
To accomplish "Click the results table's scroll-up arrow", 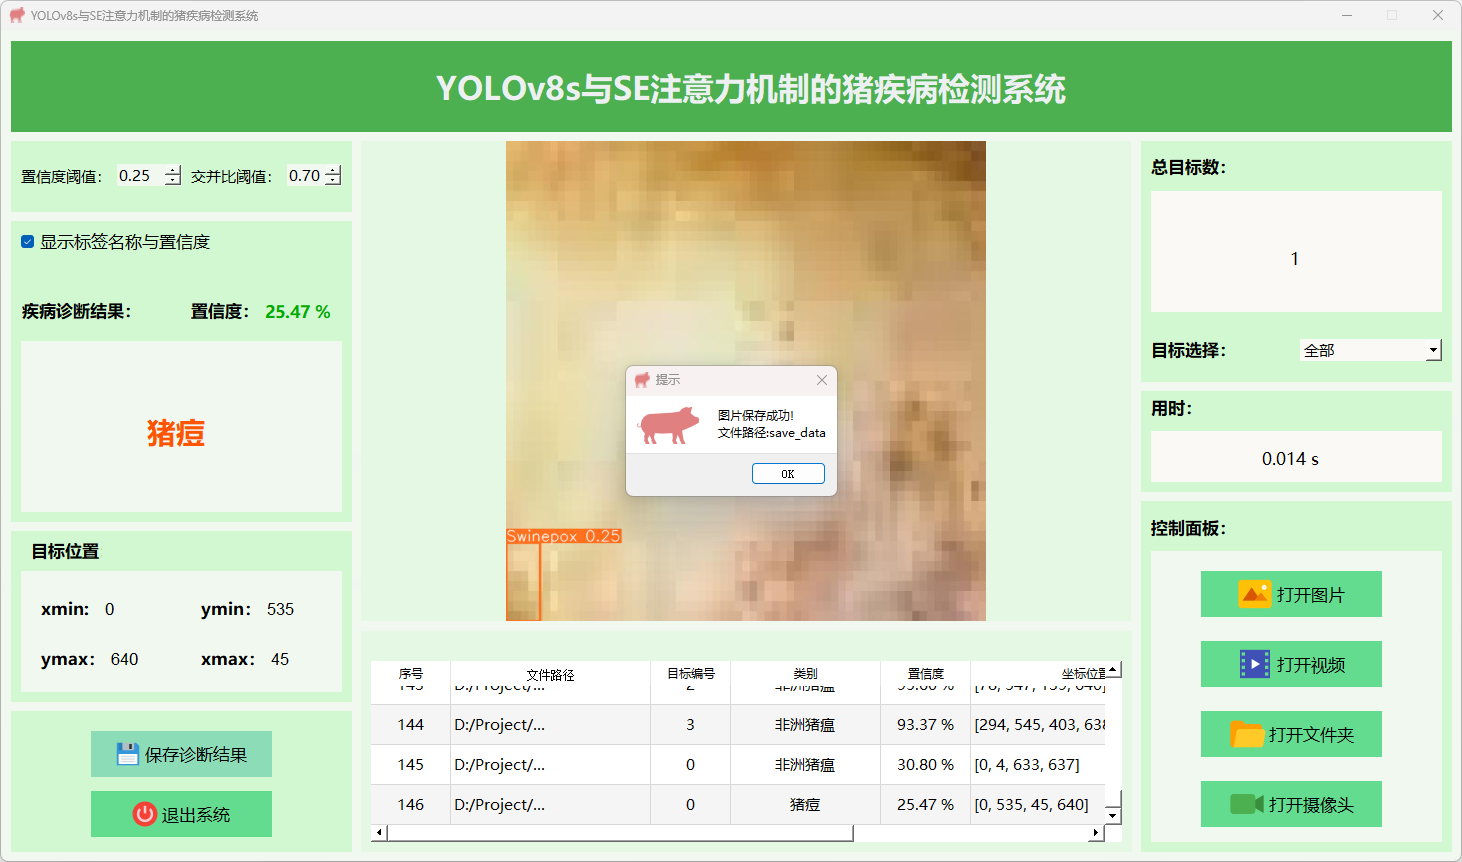I will pos(1113,669).
